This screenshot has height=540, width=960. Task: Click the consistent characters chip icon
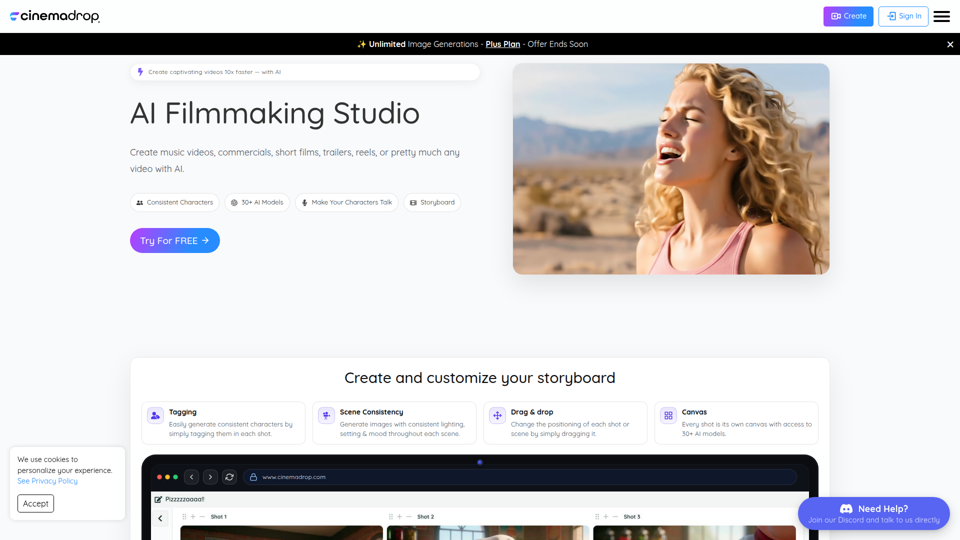coord(140,203)
